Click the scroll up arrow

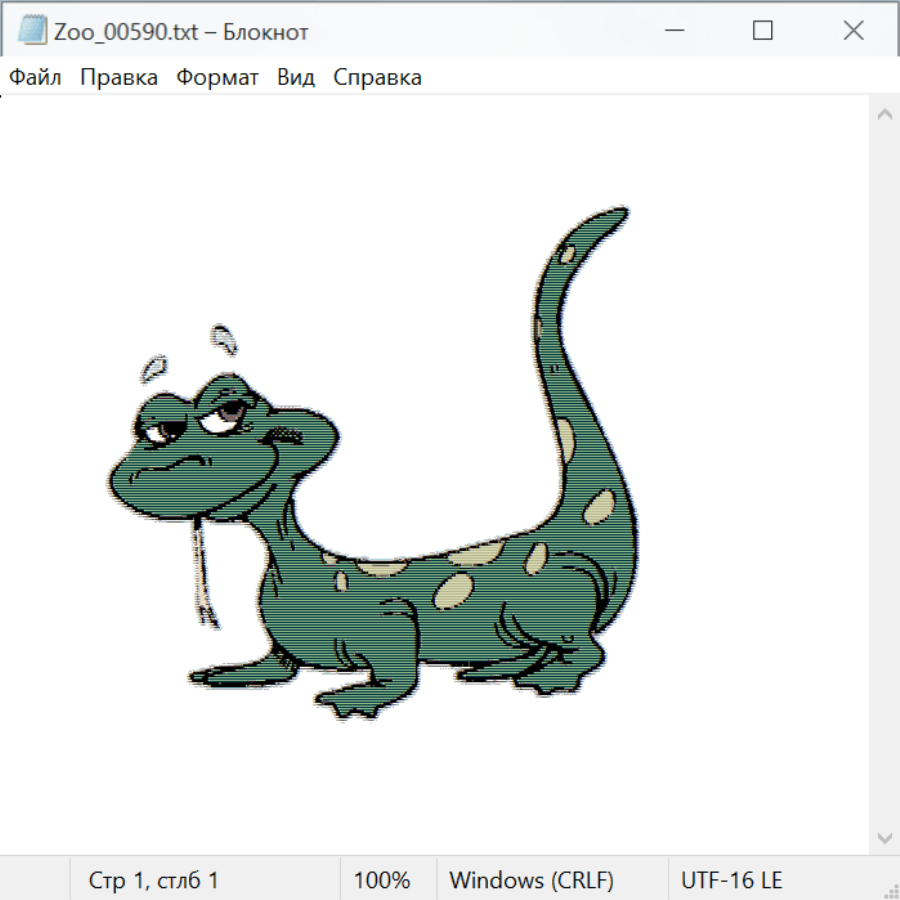884,115
